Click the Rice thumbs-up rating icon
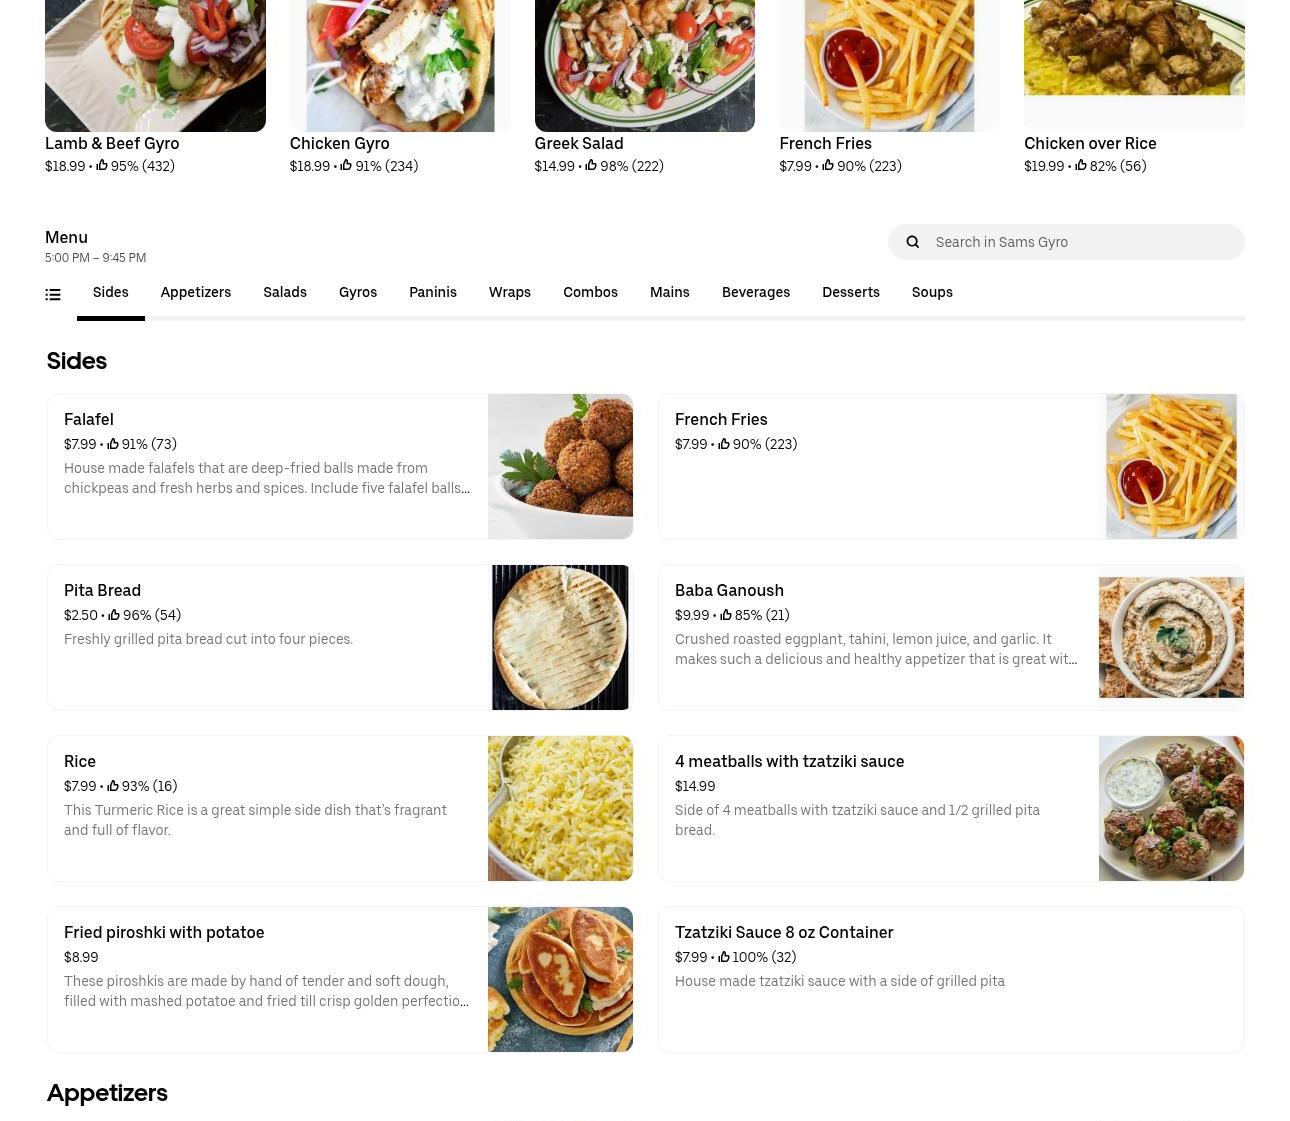Viewport: 1290px width, 1121px height. coord(113,786)
